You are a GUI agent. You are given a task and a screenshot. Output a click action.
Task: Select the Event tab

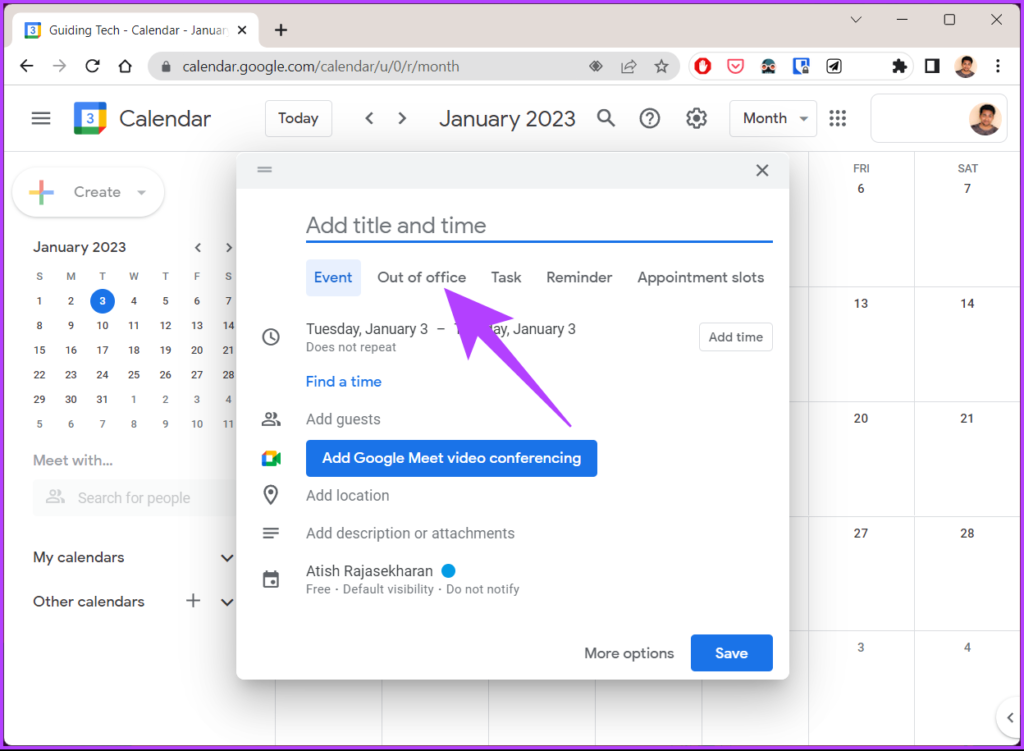pyautogui.click(x=333, y=278)
